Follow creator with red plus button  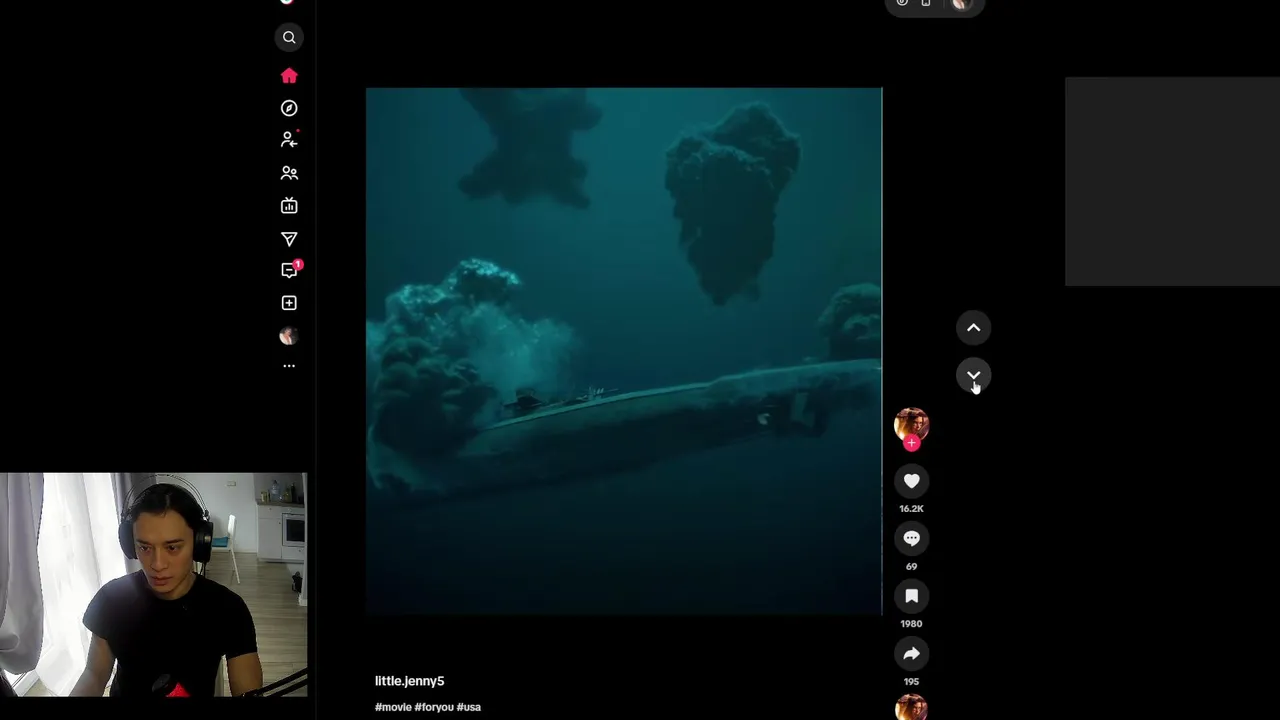click(911, 443)
